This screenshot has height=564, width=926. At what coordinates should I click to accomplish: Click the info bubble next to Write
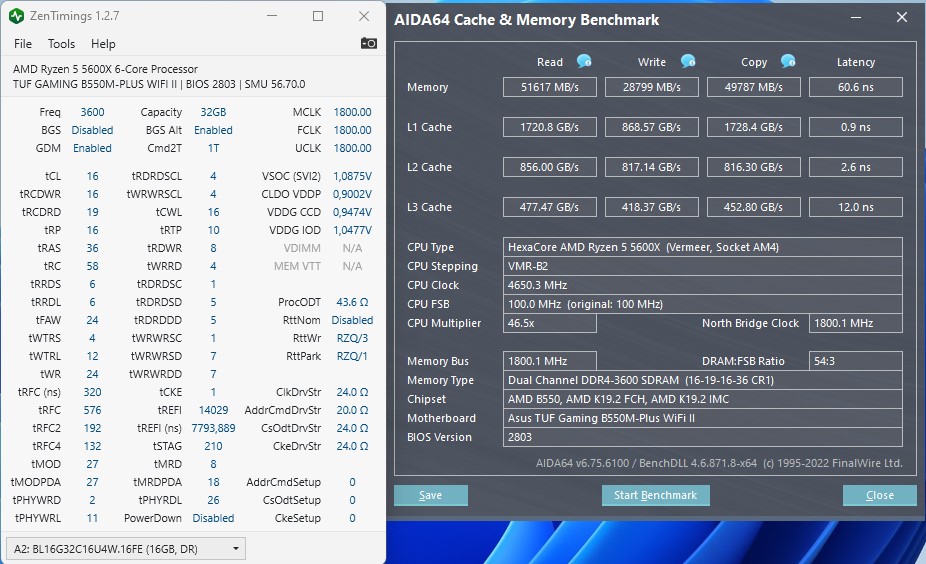pos(688,61)
